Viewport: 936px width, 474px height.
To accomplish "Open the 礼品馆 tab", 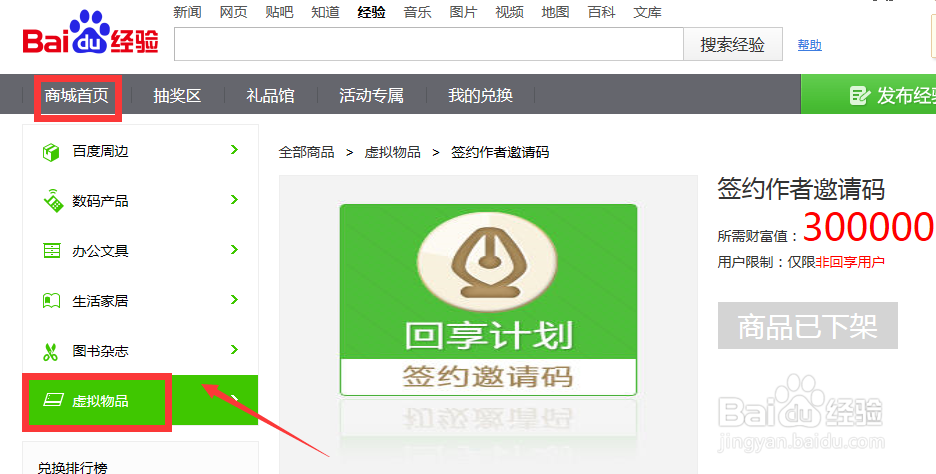I will click(270, 95).
